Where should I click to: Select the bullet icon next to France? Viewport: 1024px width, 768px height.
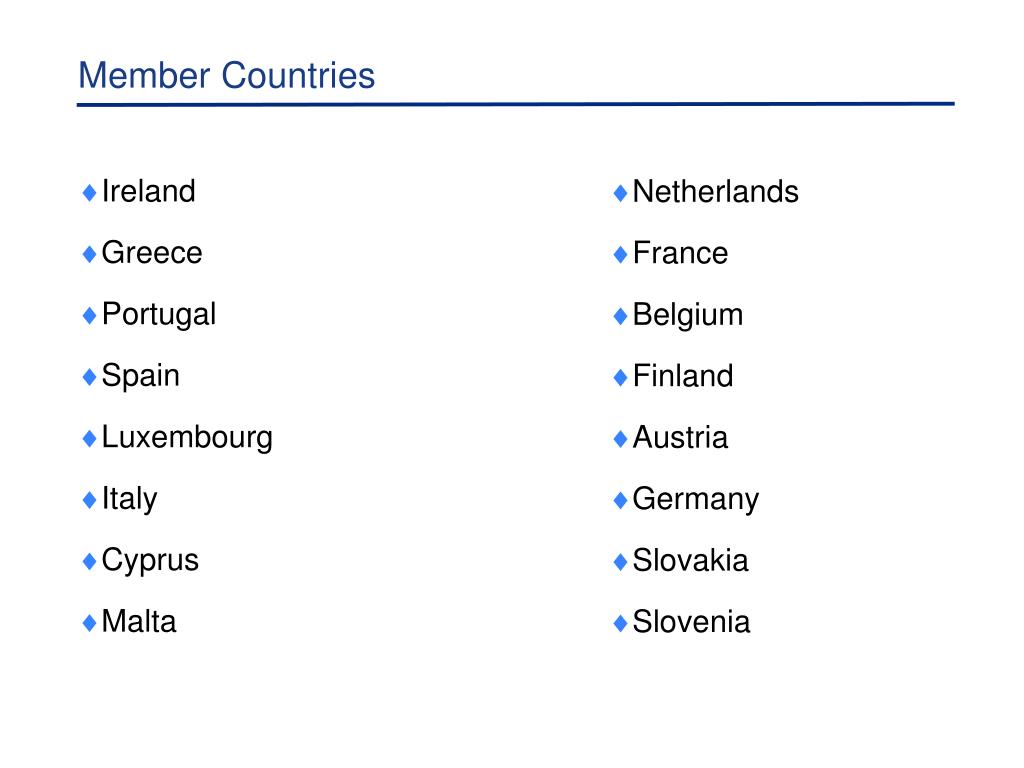(x=620, y=254)
